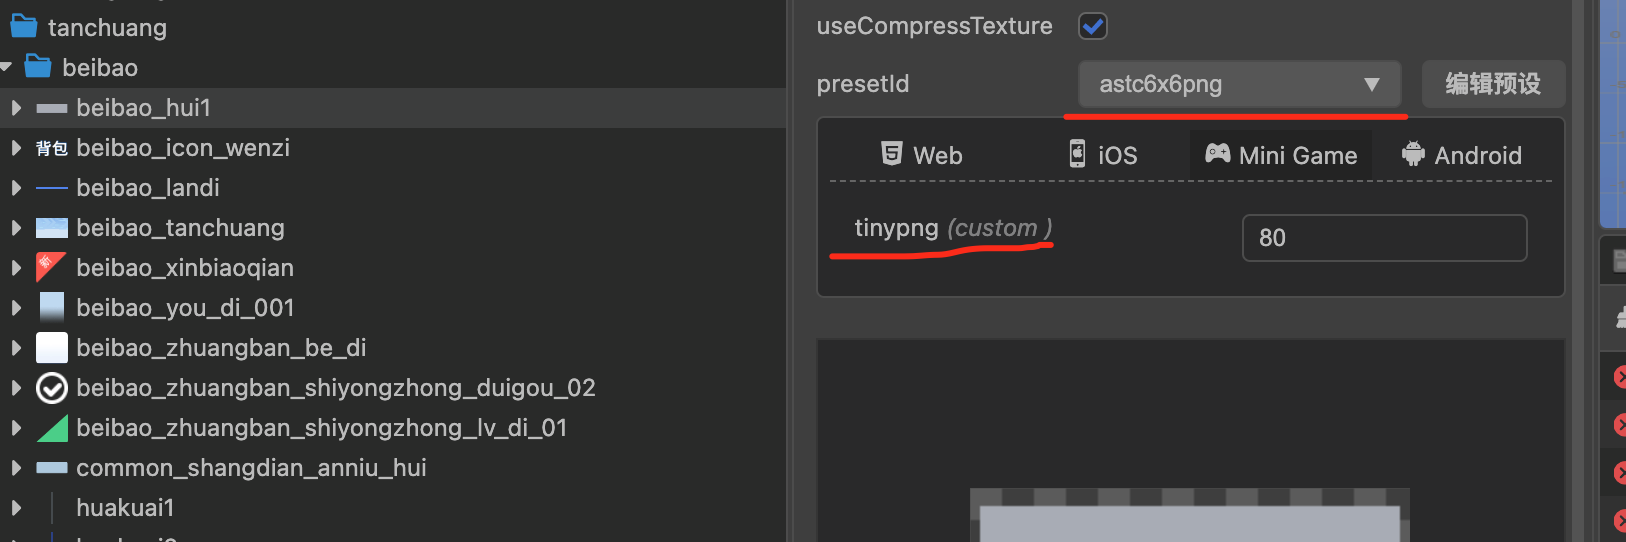Click the beibao_zhuangban_shiyongzhong_duigou_02 checkmark icon
Viewport: 1626px width, 542px height.
[x=52, y=388]
